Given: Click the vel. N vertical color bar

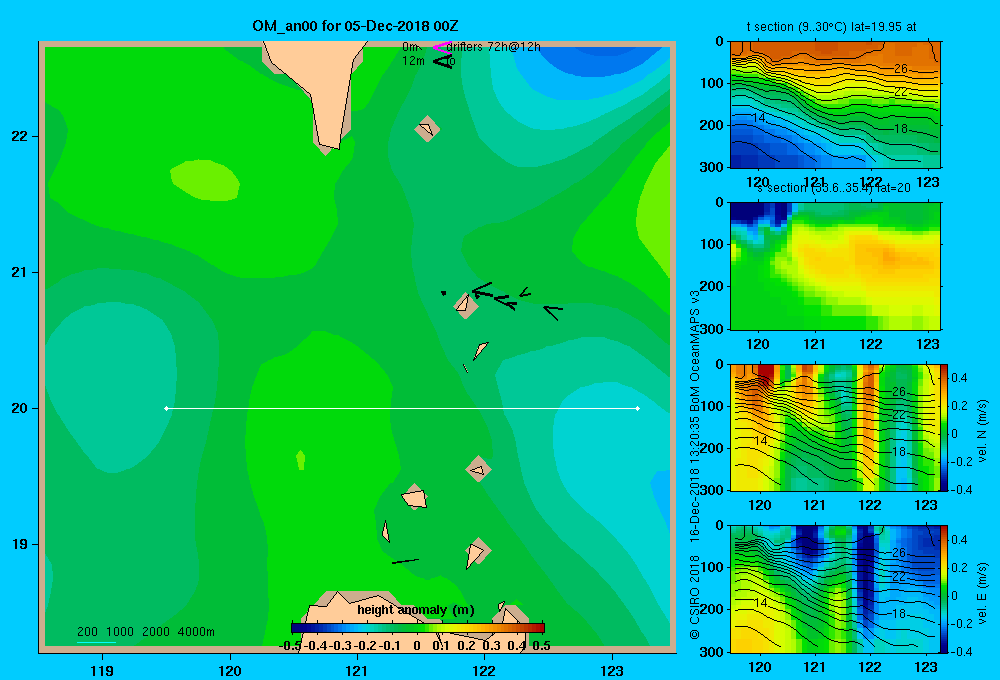Looking at the screenshot, I should pos(944,427).
